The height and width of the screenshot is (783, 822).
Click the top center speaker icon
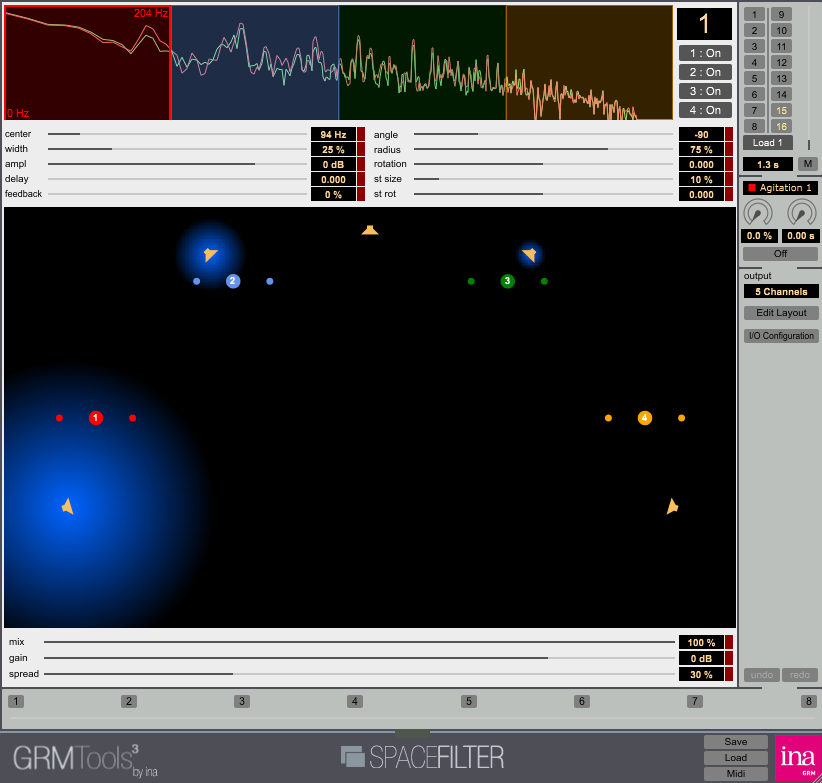[x=370, y=230]
